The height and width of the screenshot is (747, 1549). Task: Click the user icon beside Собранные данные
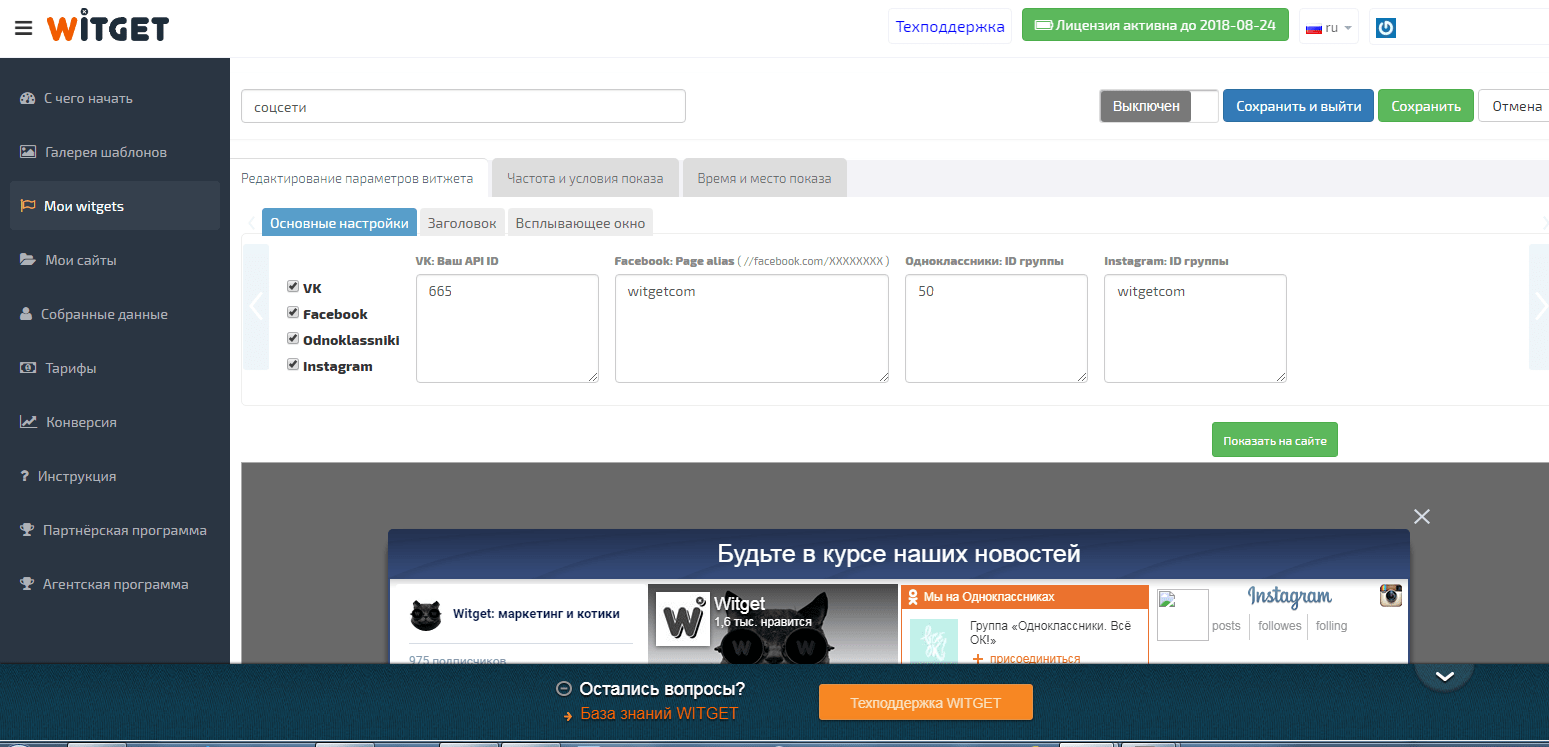click(26, 314)
